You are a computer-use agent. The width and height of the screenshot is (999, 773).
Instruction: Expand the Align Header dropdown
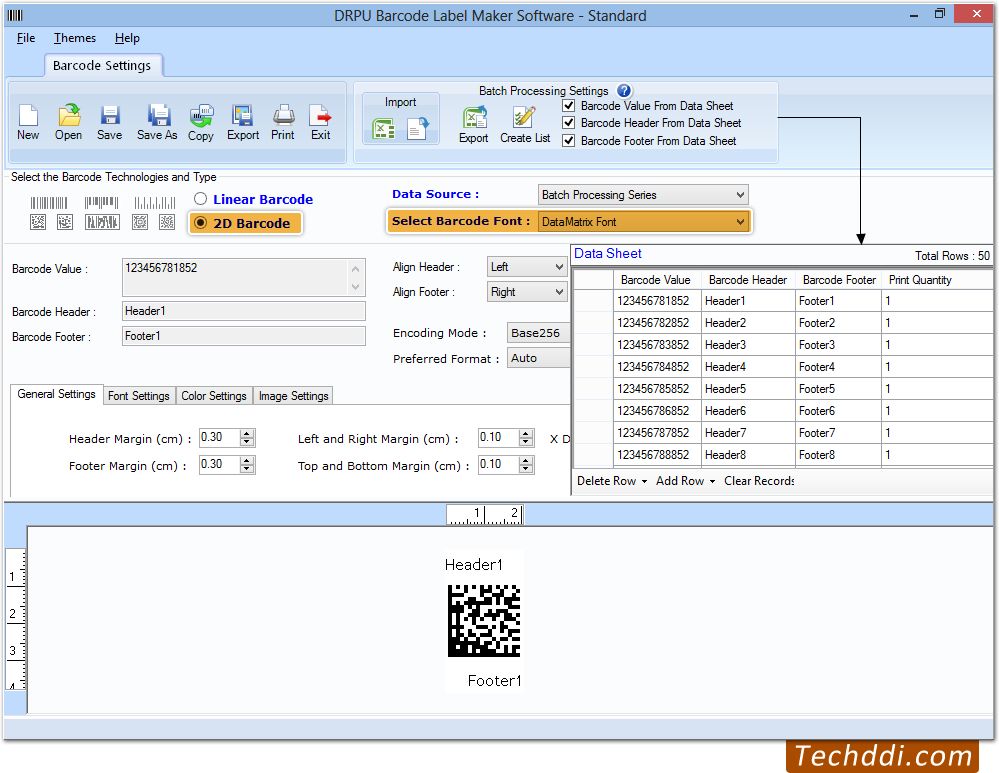526,267
